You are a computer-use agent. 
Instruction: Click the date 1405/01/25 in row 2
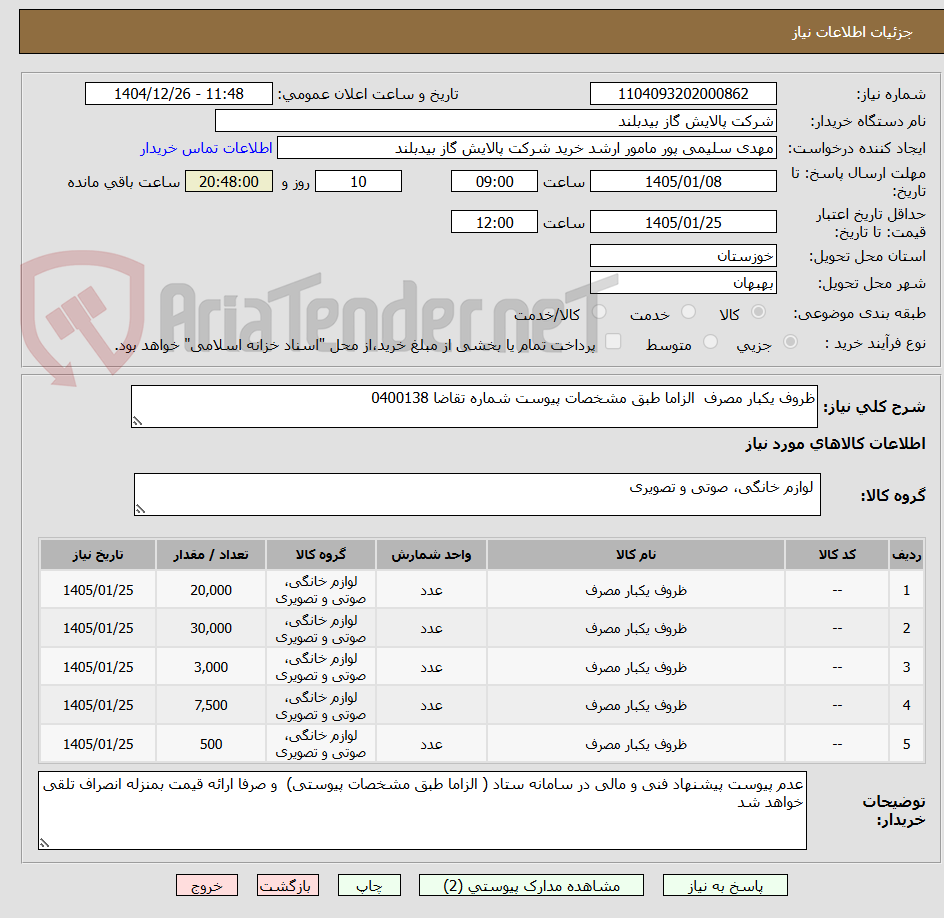pos(98,628)
